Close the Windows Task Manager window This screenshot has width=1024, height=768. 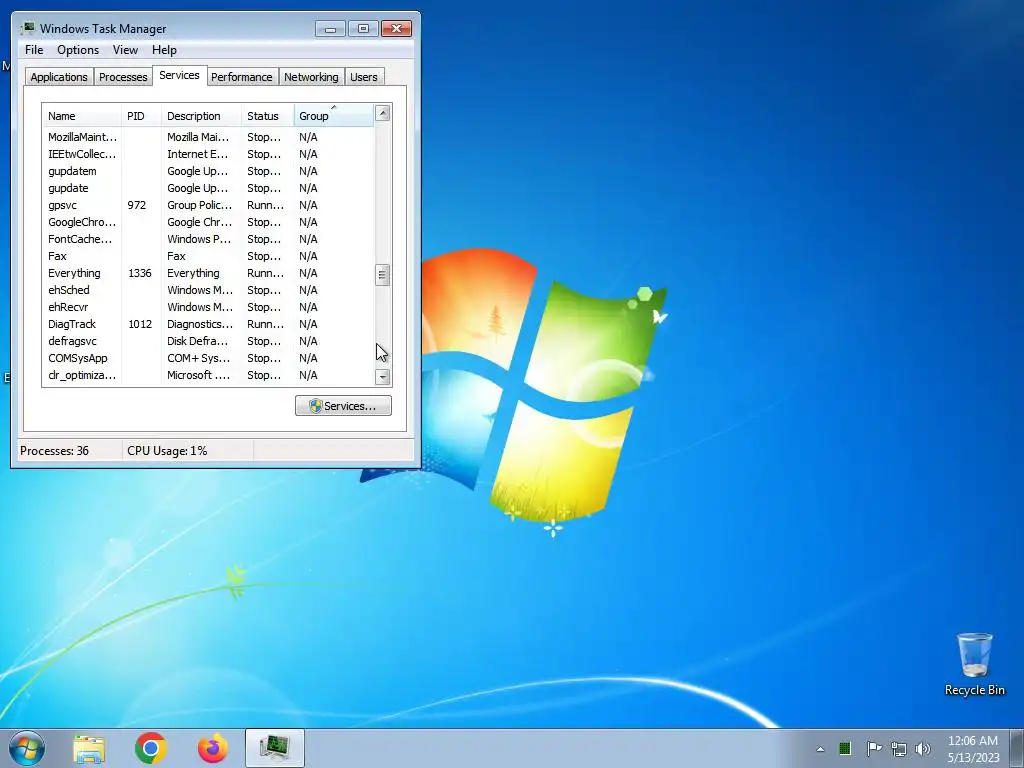[x=396, y=29]
